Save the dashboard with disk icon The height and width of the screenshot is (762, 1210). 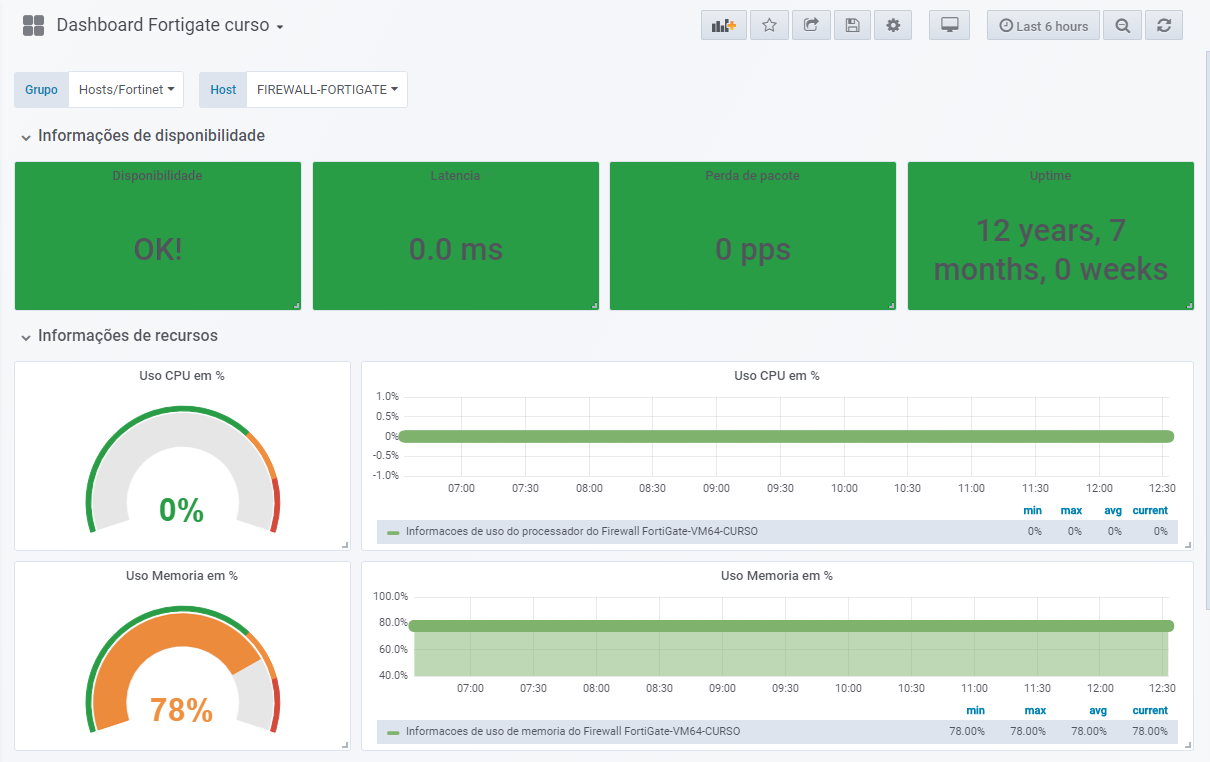pos(852,26)
